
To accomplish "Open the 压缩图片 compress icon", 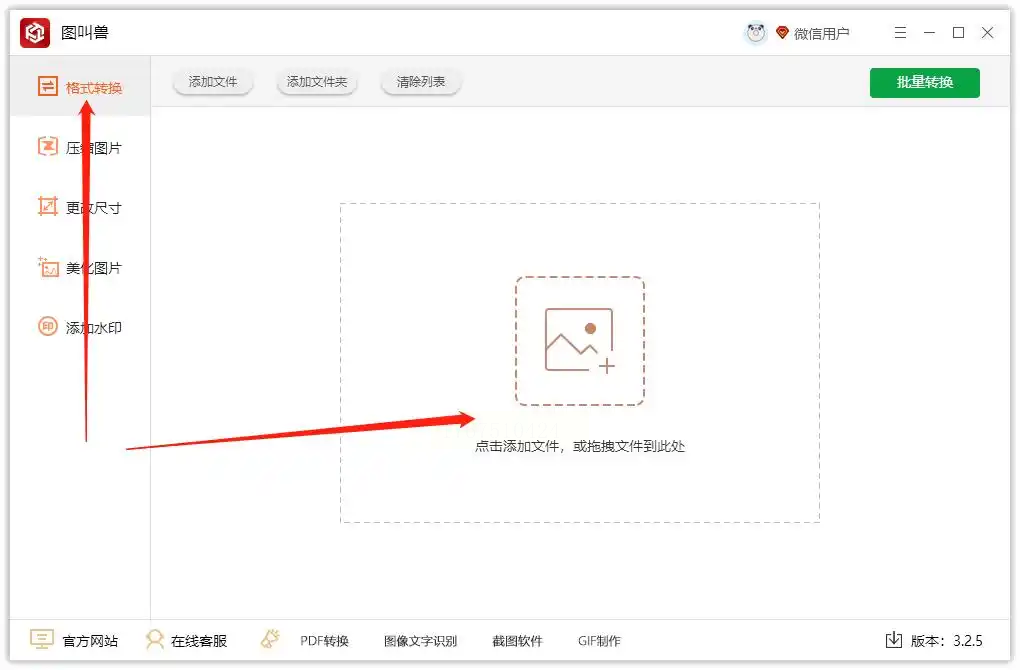I will 47,146.
